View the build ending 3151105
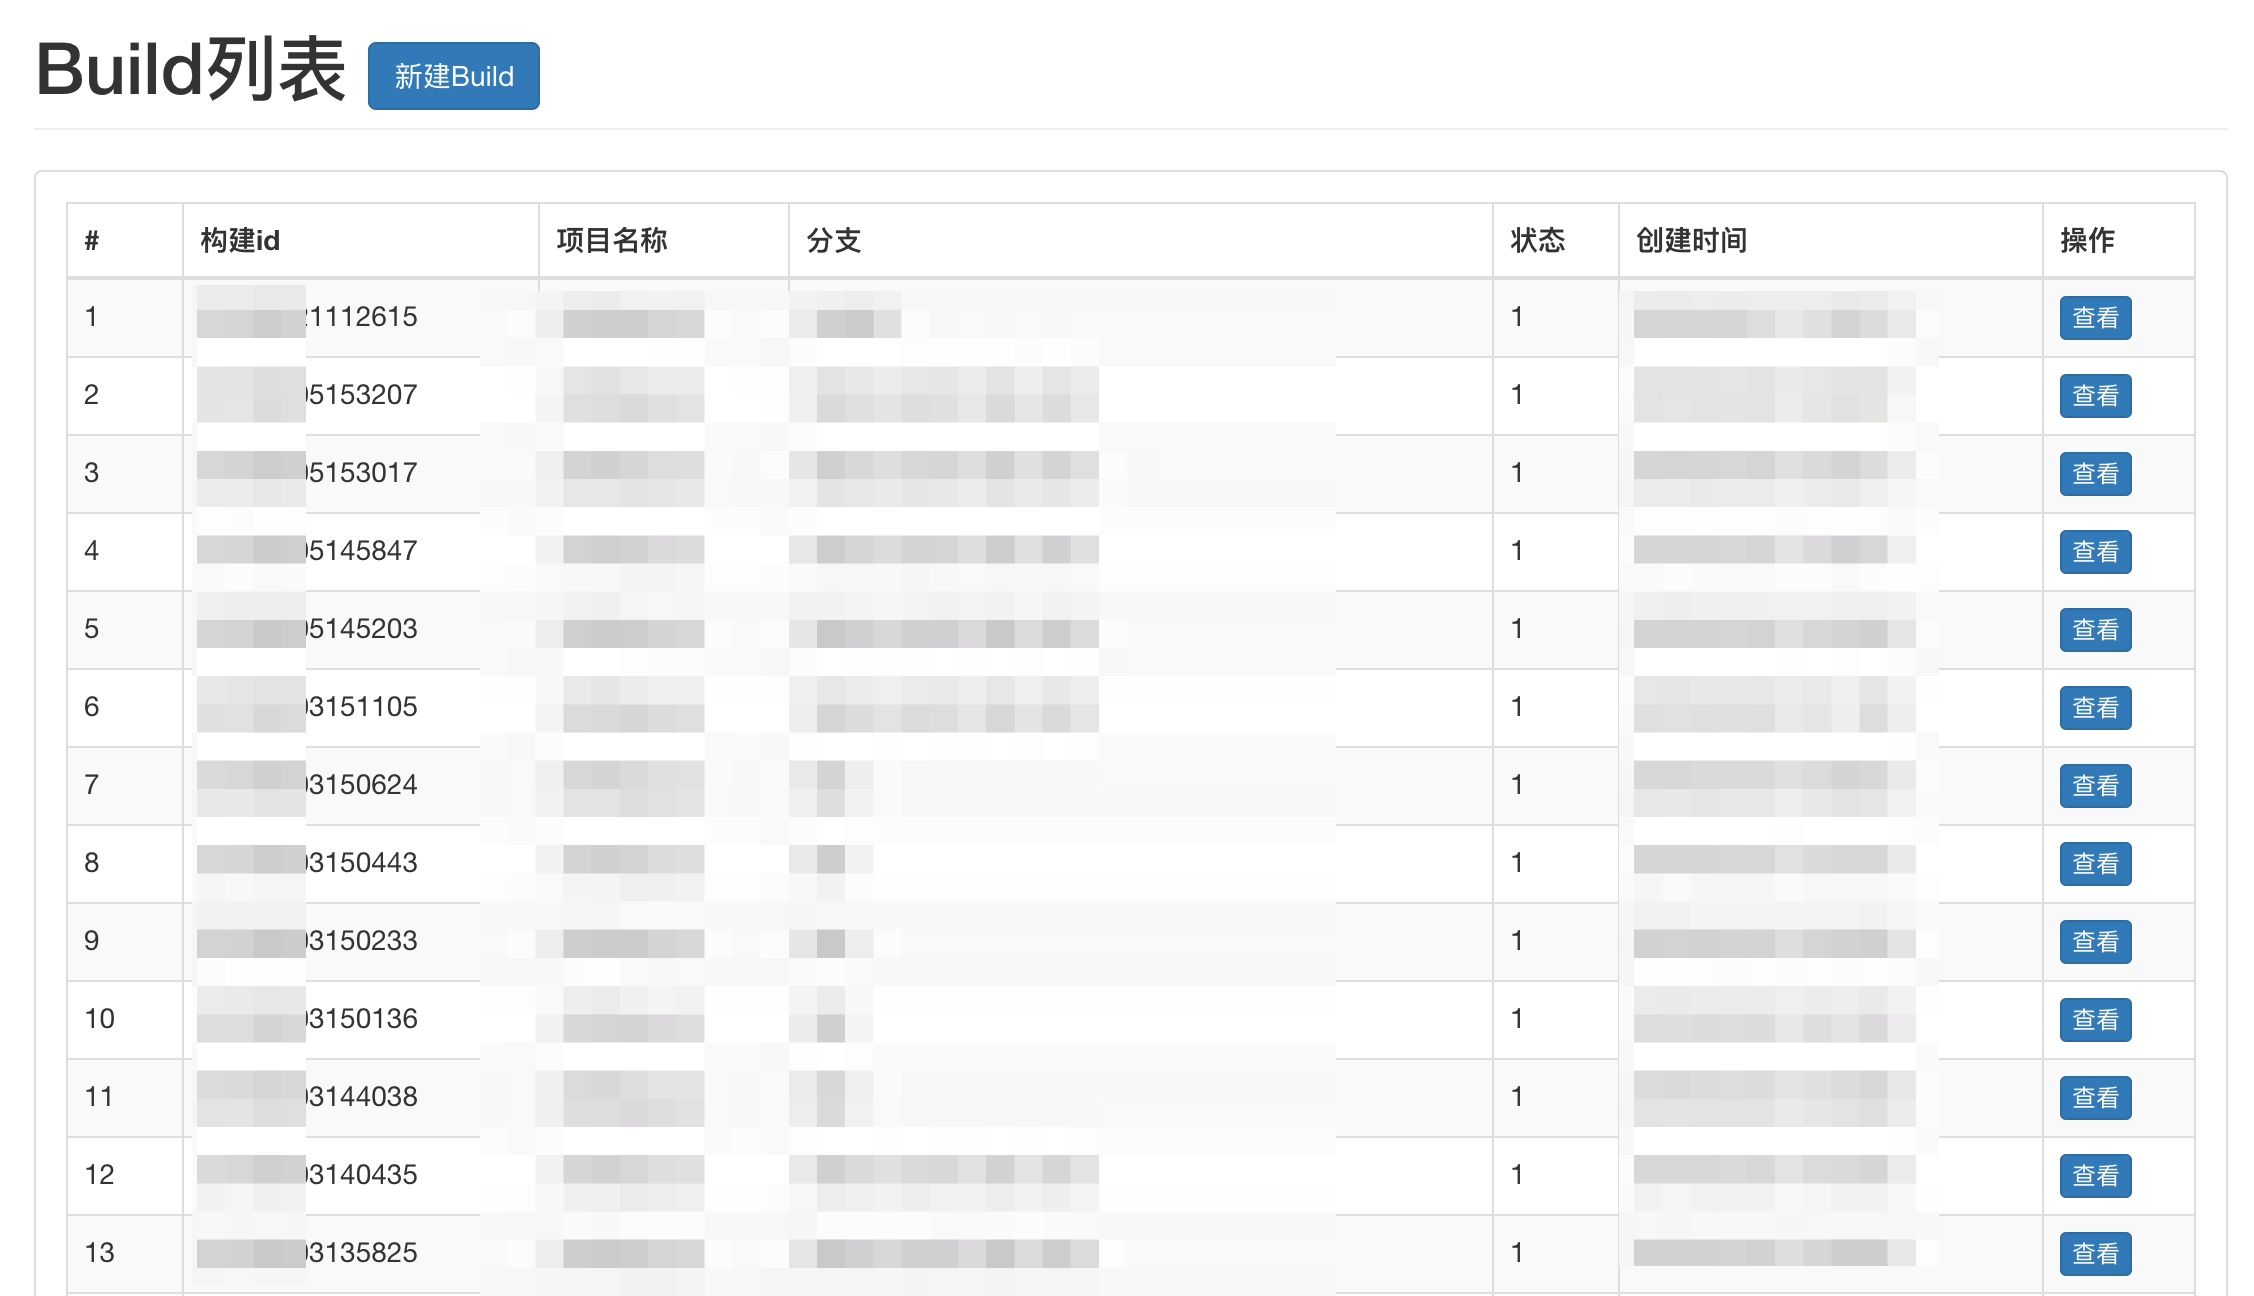2254x1296 pixels. point(2094,708)
